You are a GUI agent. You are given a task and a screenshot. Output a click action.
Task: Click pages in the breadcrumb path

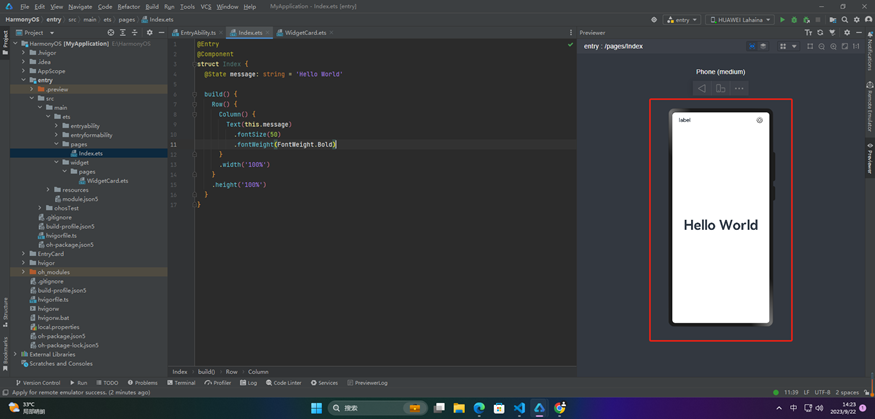click(x=127, y=20)
